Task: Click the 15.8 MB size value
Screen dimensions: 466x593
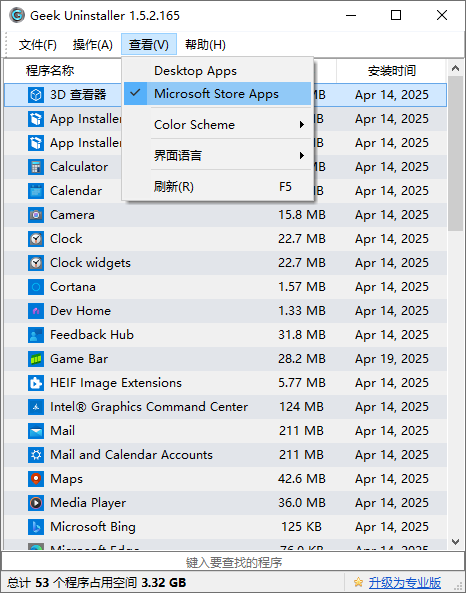Action: tap(302, 215)
